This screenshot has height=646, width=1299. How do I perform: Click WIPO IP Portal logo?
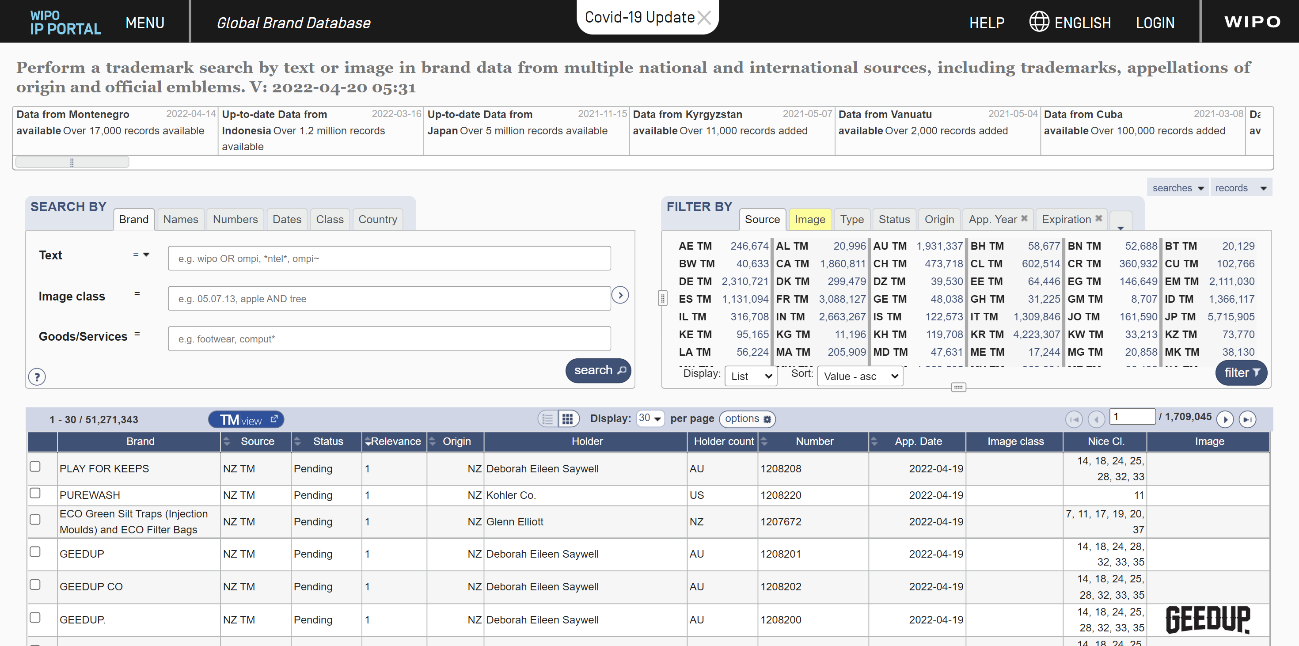click(66, 22)
